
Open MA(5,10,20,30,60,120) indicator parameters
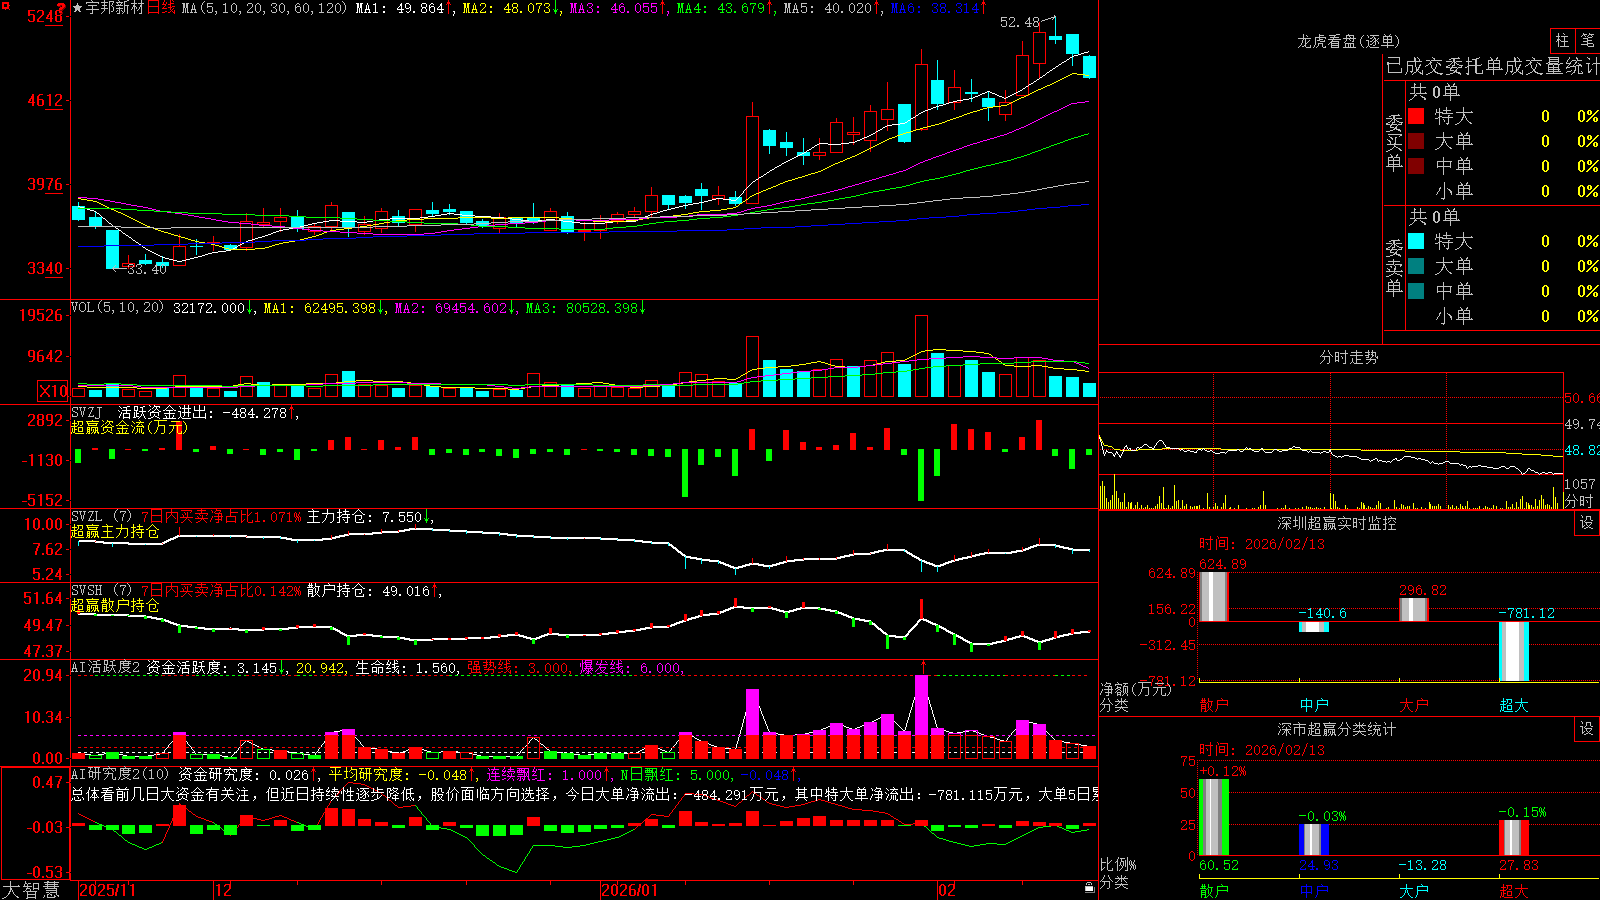point(264,8)
